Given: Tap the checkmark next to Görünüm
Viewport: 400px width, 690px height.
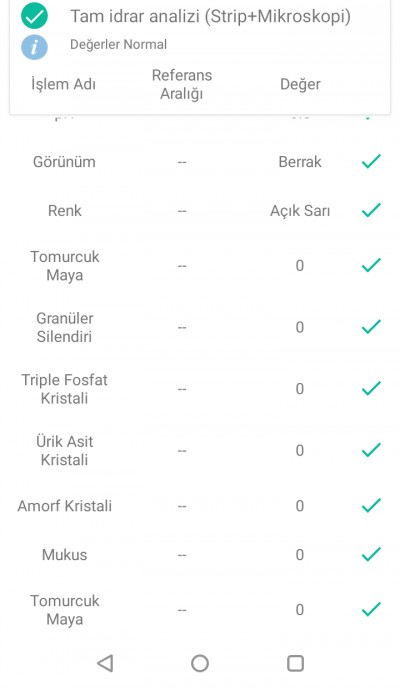Looking at the screenshot, I should pos(371,161).
